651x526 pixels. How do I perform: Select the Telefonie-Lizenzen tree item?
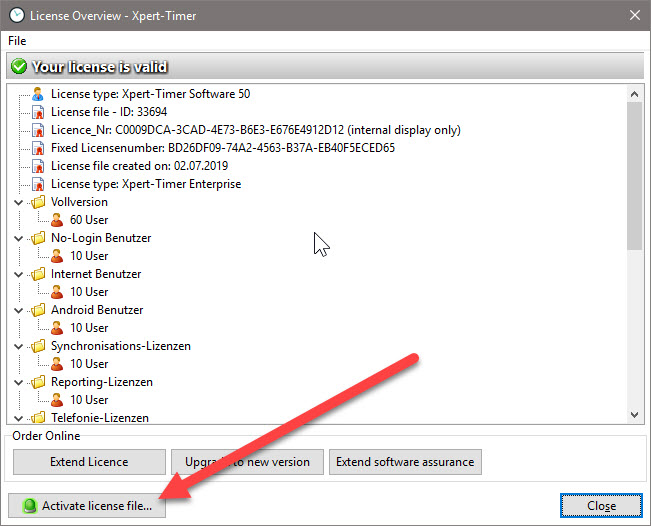101,417
